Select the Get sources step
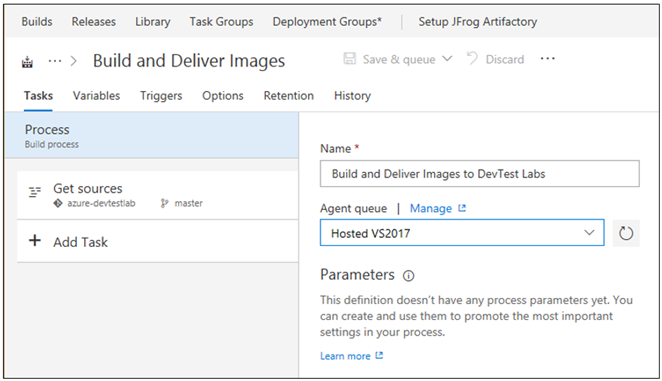662x381 pixels. coord(157,195)
